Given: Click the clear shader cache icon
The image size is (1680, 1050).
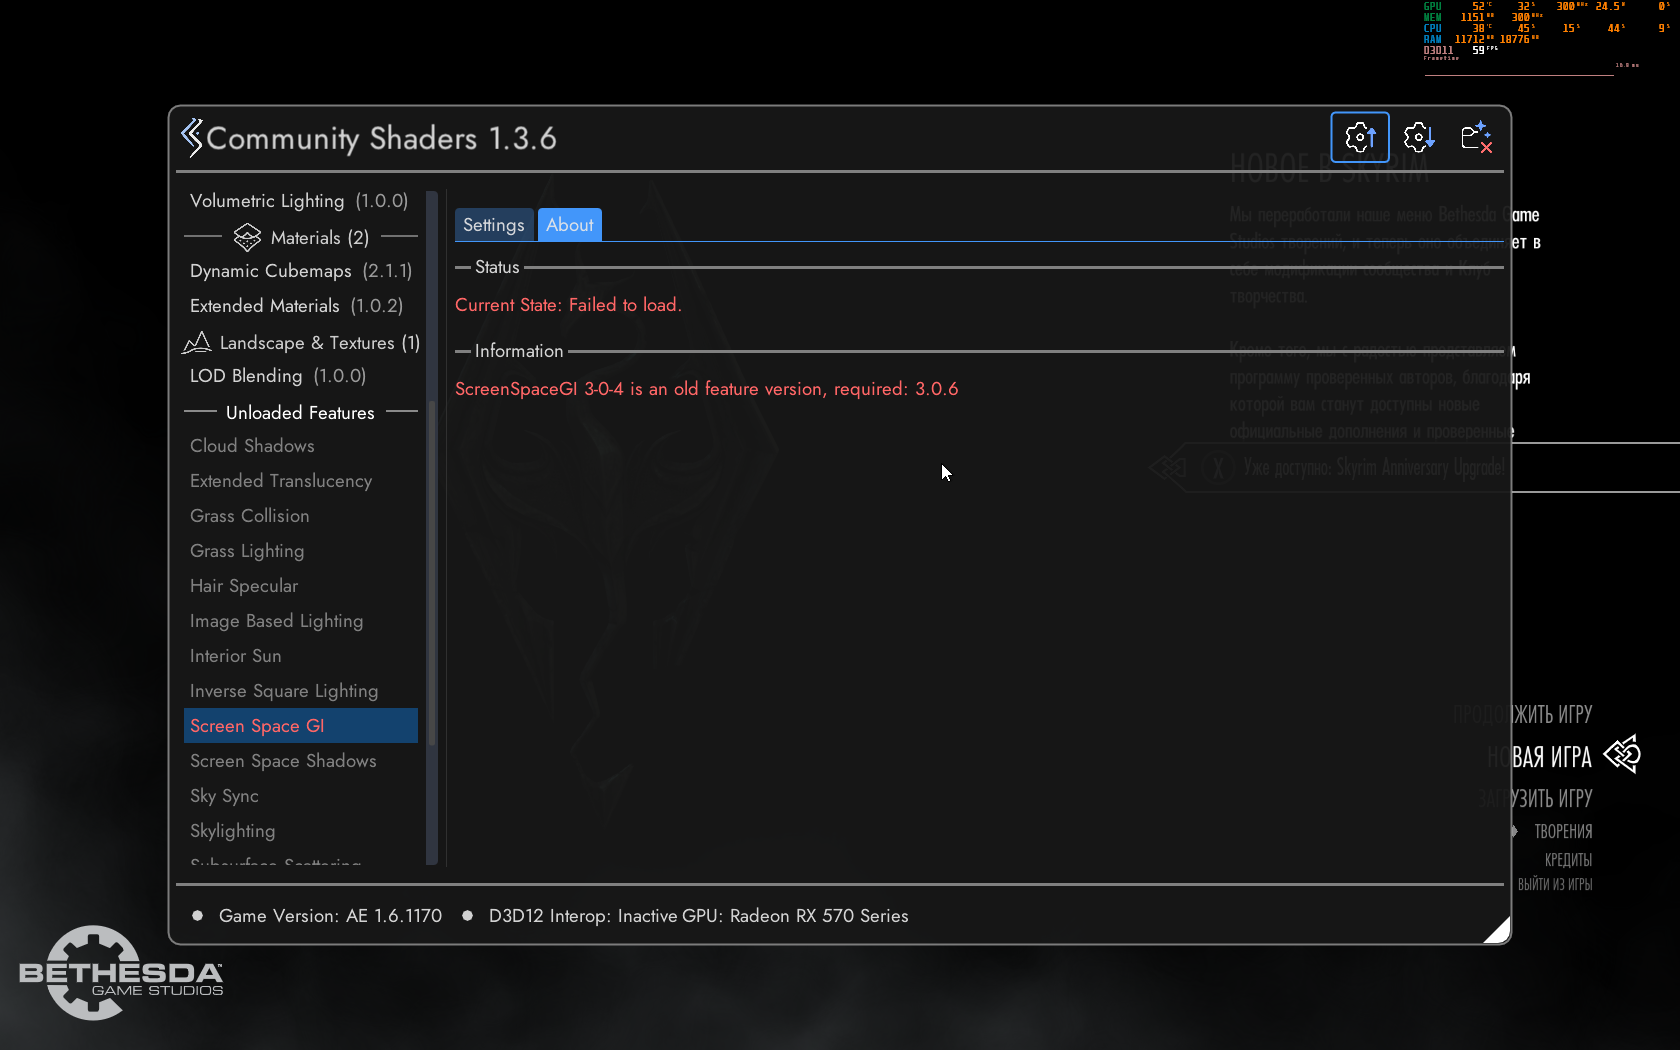Looking at the screenshot, I should (1476, 137).
